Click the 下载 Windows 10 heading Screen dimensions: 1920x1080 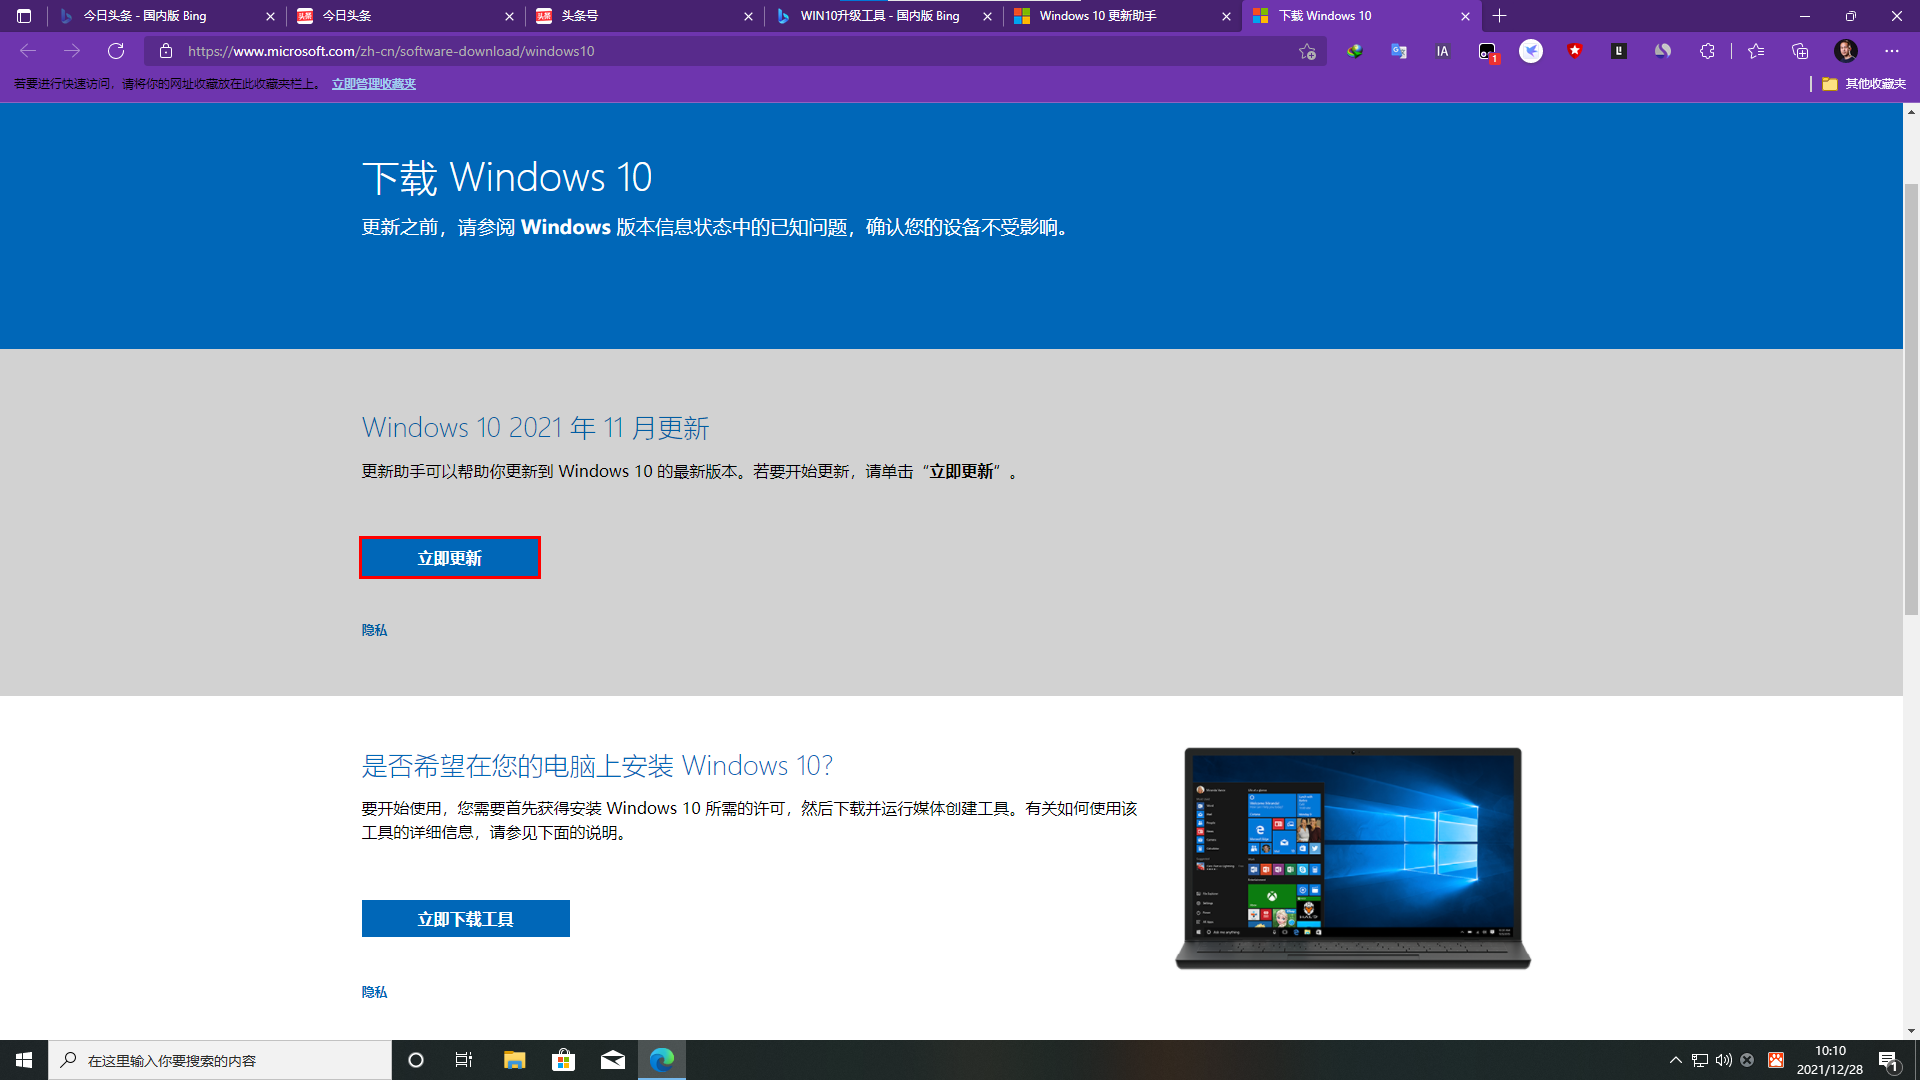pyautogui.click(x=507, y=178)
